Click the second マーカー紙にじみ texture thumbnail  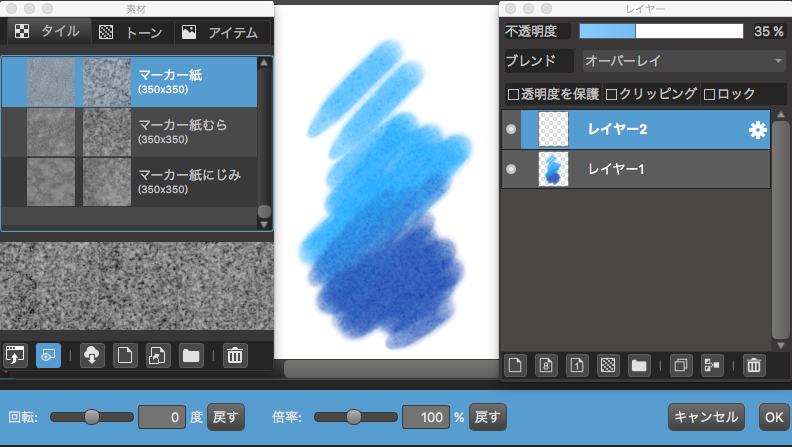(107, 182)
